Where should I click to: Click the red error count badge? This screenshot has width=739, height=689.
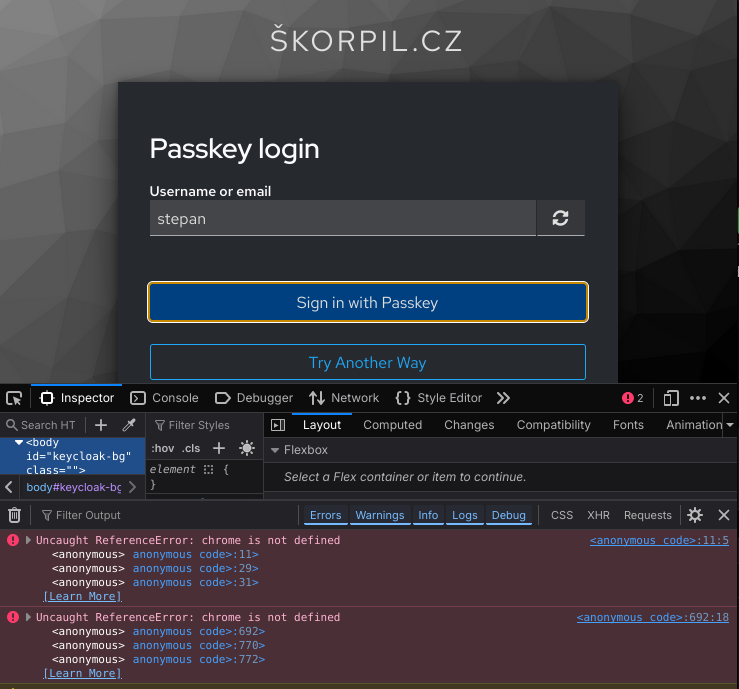pyautogui.click(x=632, y=398)
